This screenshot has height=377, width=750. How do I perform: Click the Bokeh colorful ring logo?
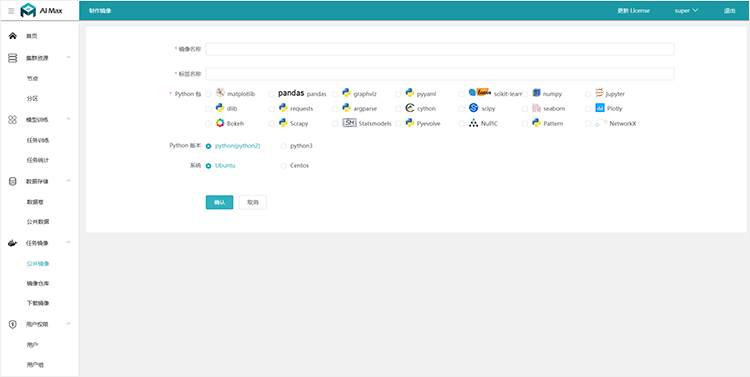pyautogui.click(x=220, y=122)
